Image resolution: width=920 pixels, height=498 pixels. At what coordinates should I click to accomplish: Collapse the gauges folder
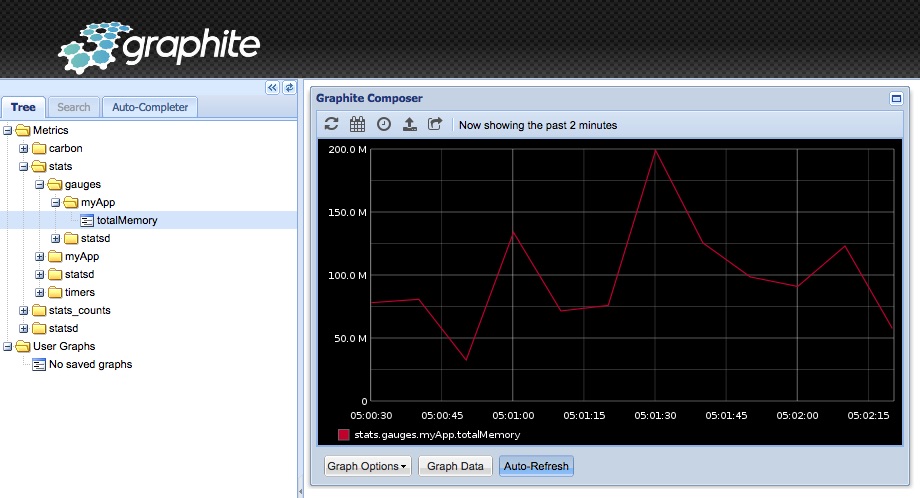point(39,184)
